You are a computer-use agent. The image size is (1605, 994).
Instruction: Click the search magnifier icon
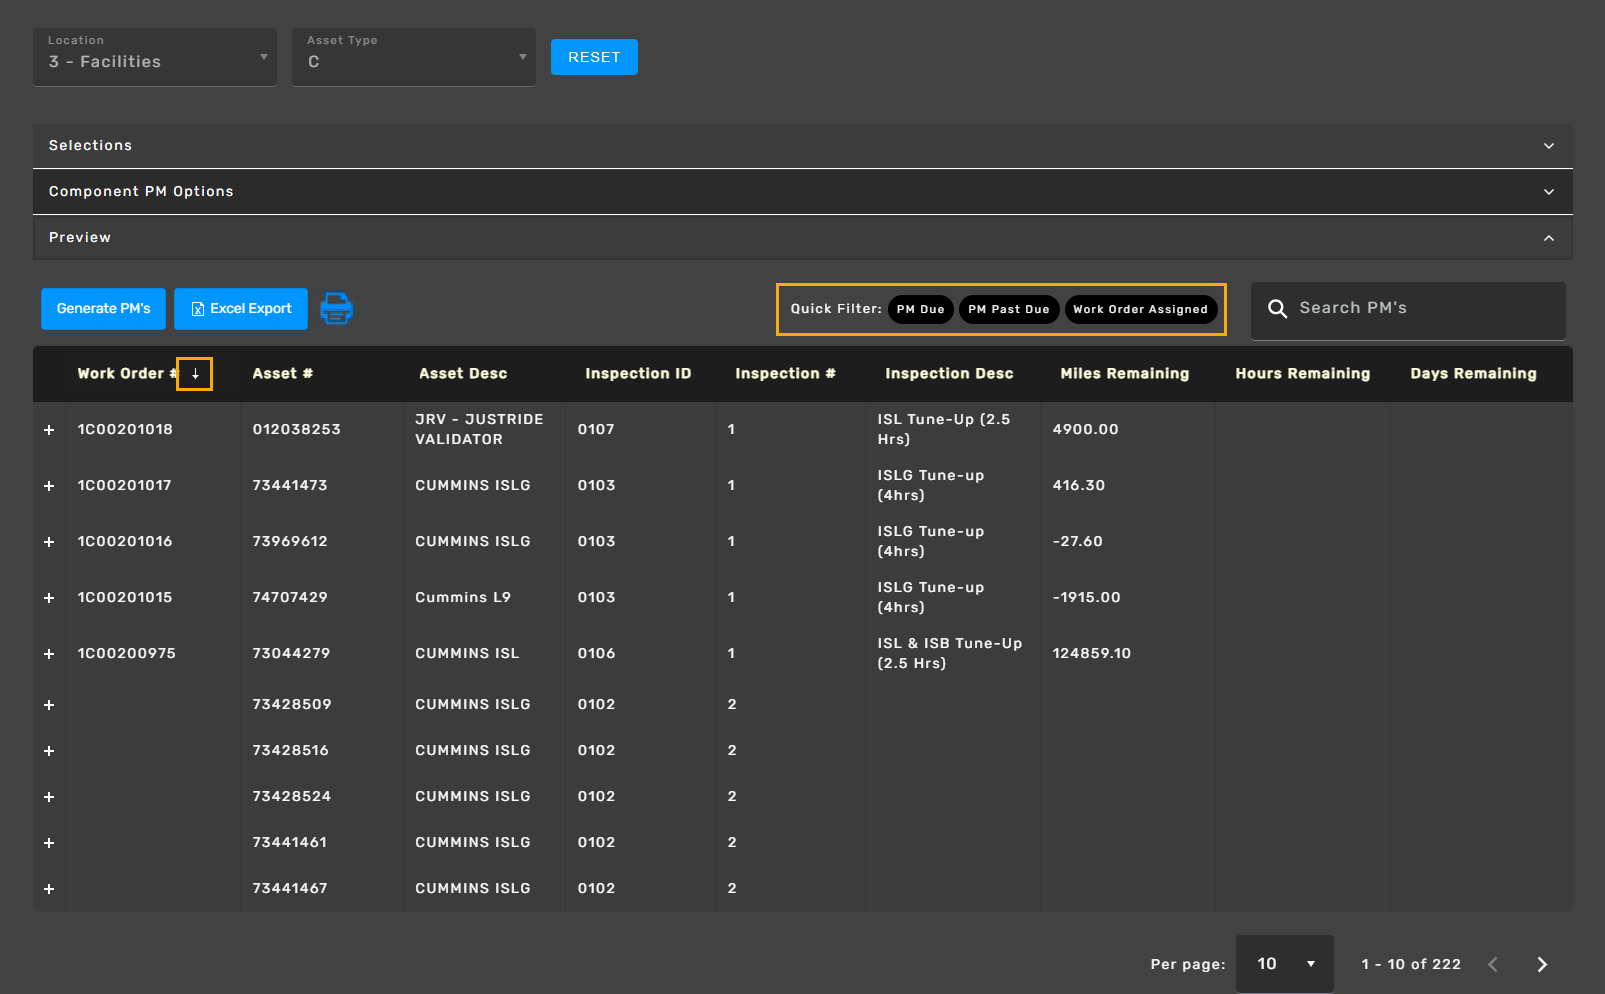coord(1277,309)
